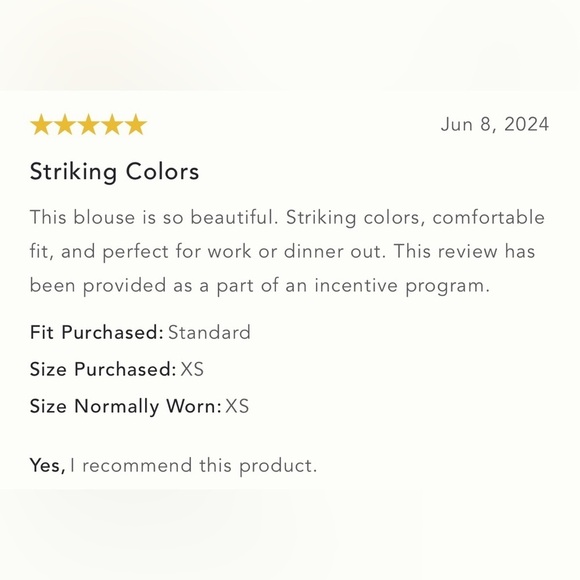Viewport: 580px width, 580px height.
Task: Click the fifth gold rating star
Action: coord(136,125)
